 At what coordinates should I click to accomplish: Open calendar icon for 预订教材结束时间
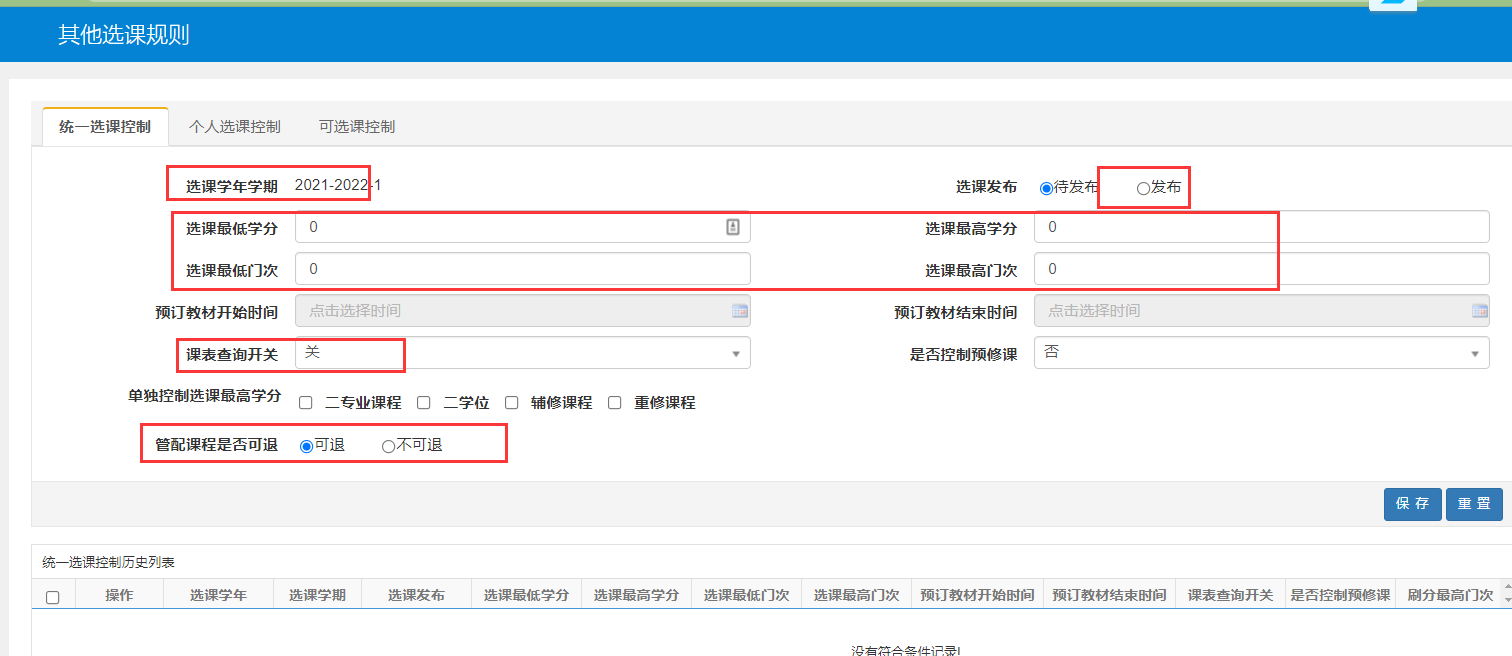[1479, 311]
